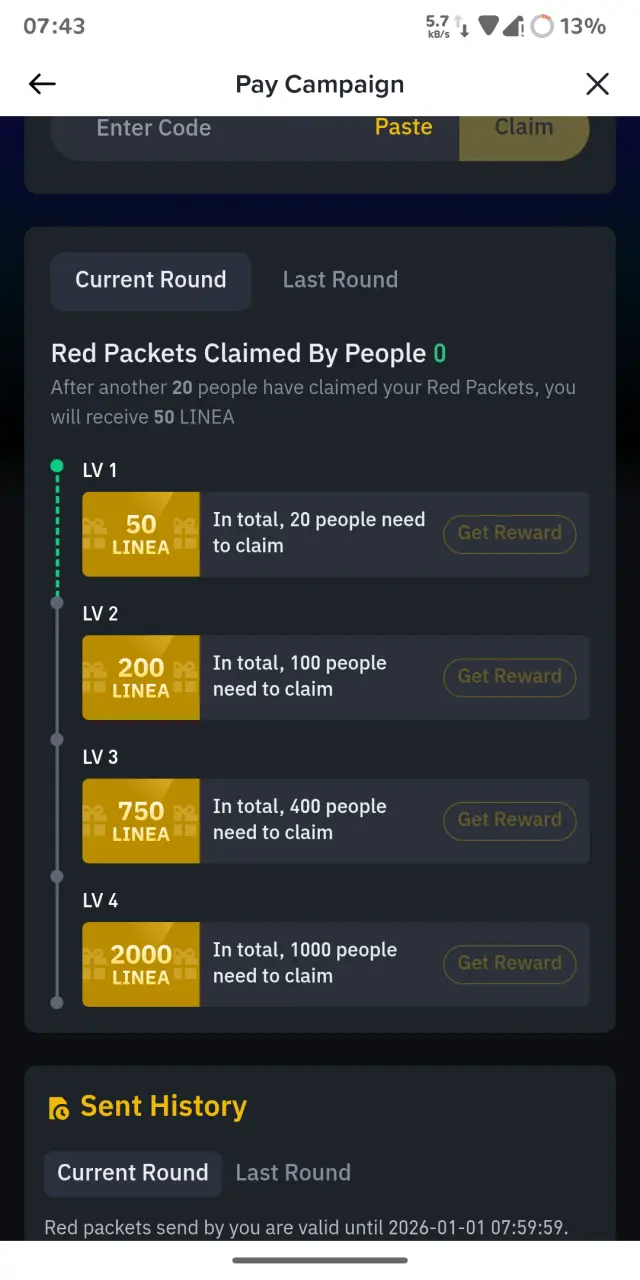Select the 750 LINEA gift packet
The height and width of the screenshot is (1280, 640).
click(x=141, y=821)
